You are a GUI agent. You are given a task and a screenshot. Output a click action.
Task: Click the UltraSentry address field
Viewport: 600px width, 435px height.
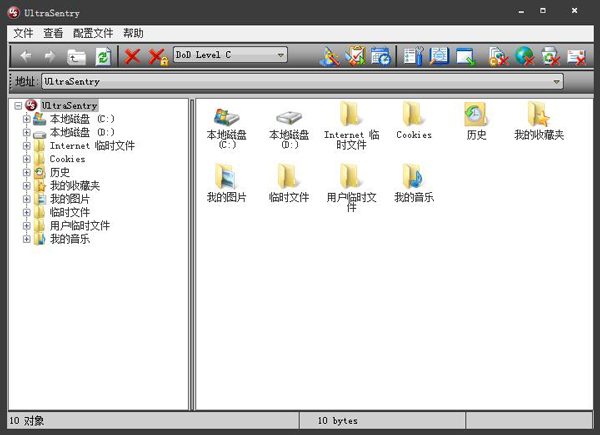point(302,81)
